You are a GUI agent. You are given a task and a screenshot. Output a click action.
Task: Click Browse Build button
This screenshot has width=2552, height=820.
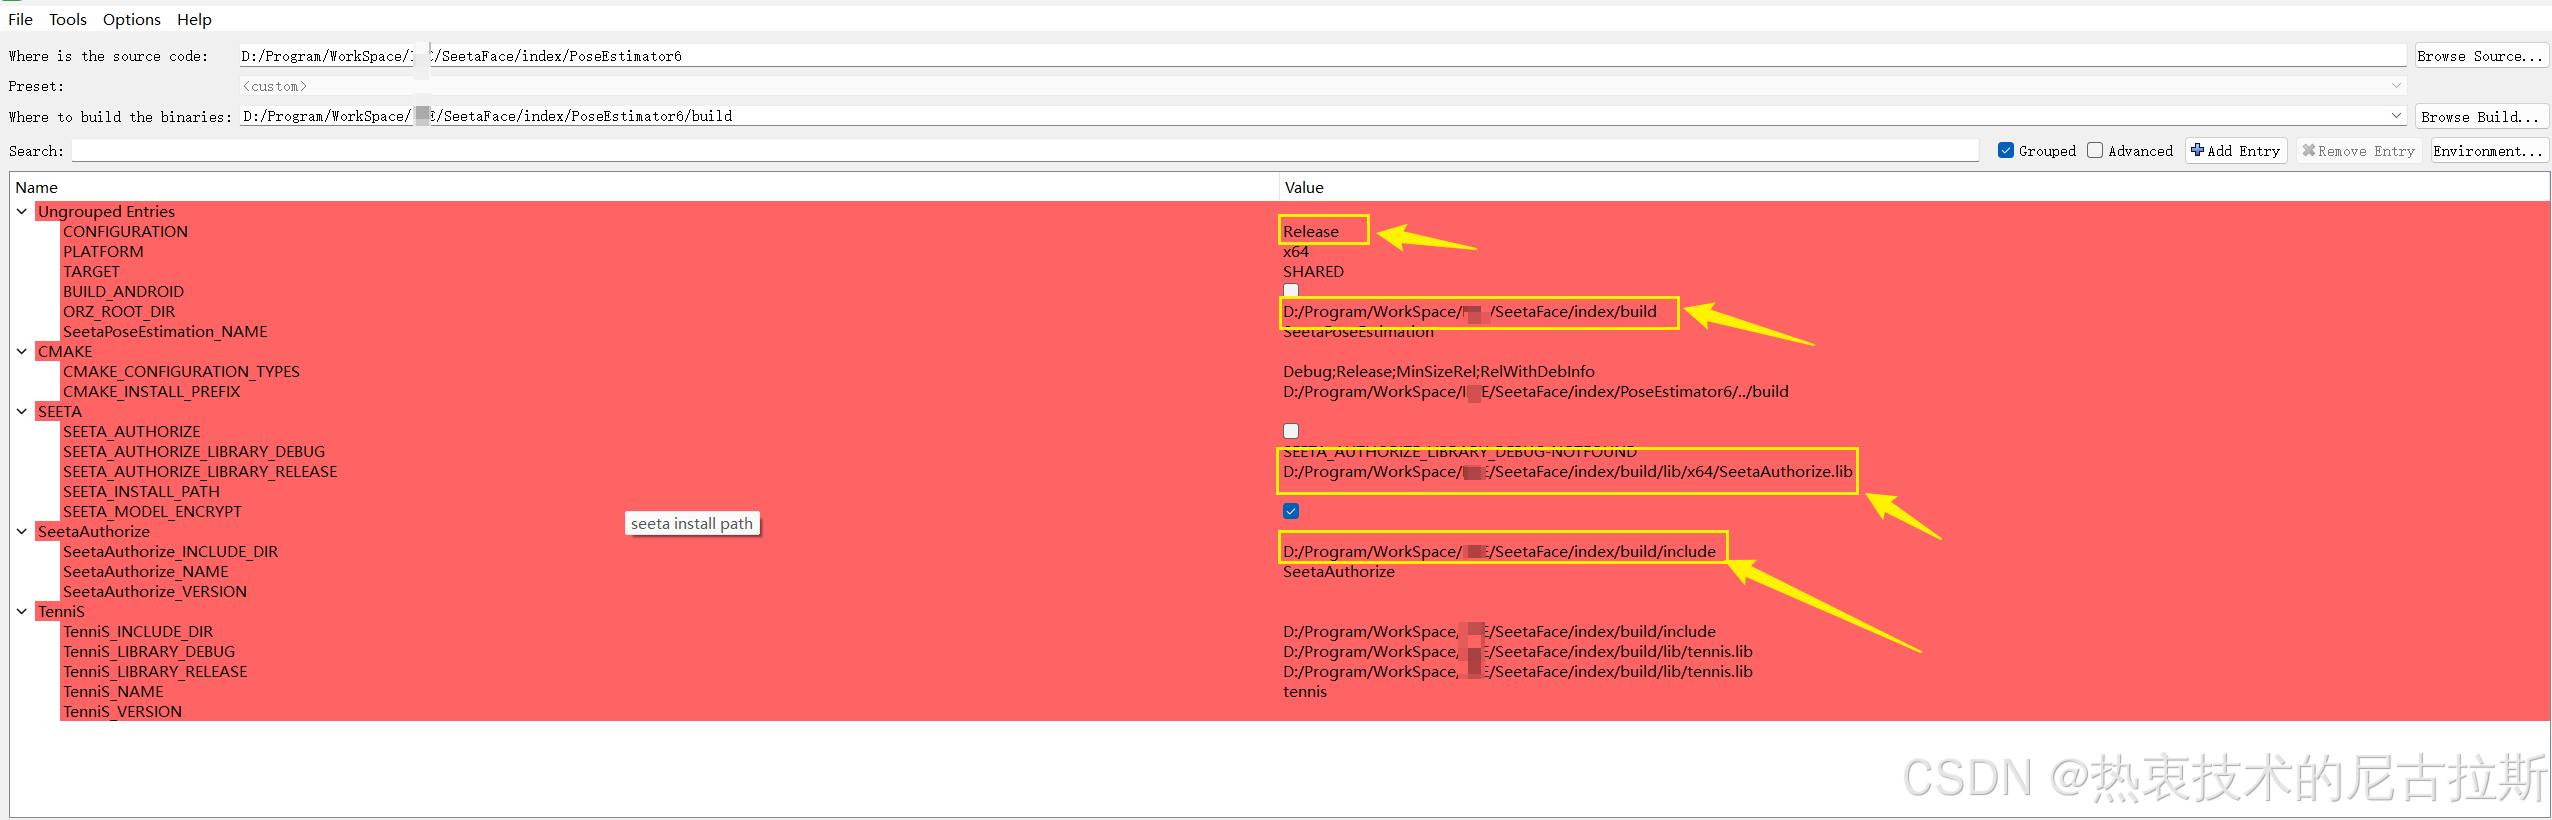point(2480,117)
